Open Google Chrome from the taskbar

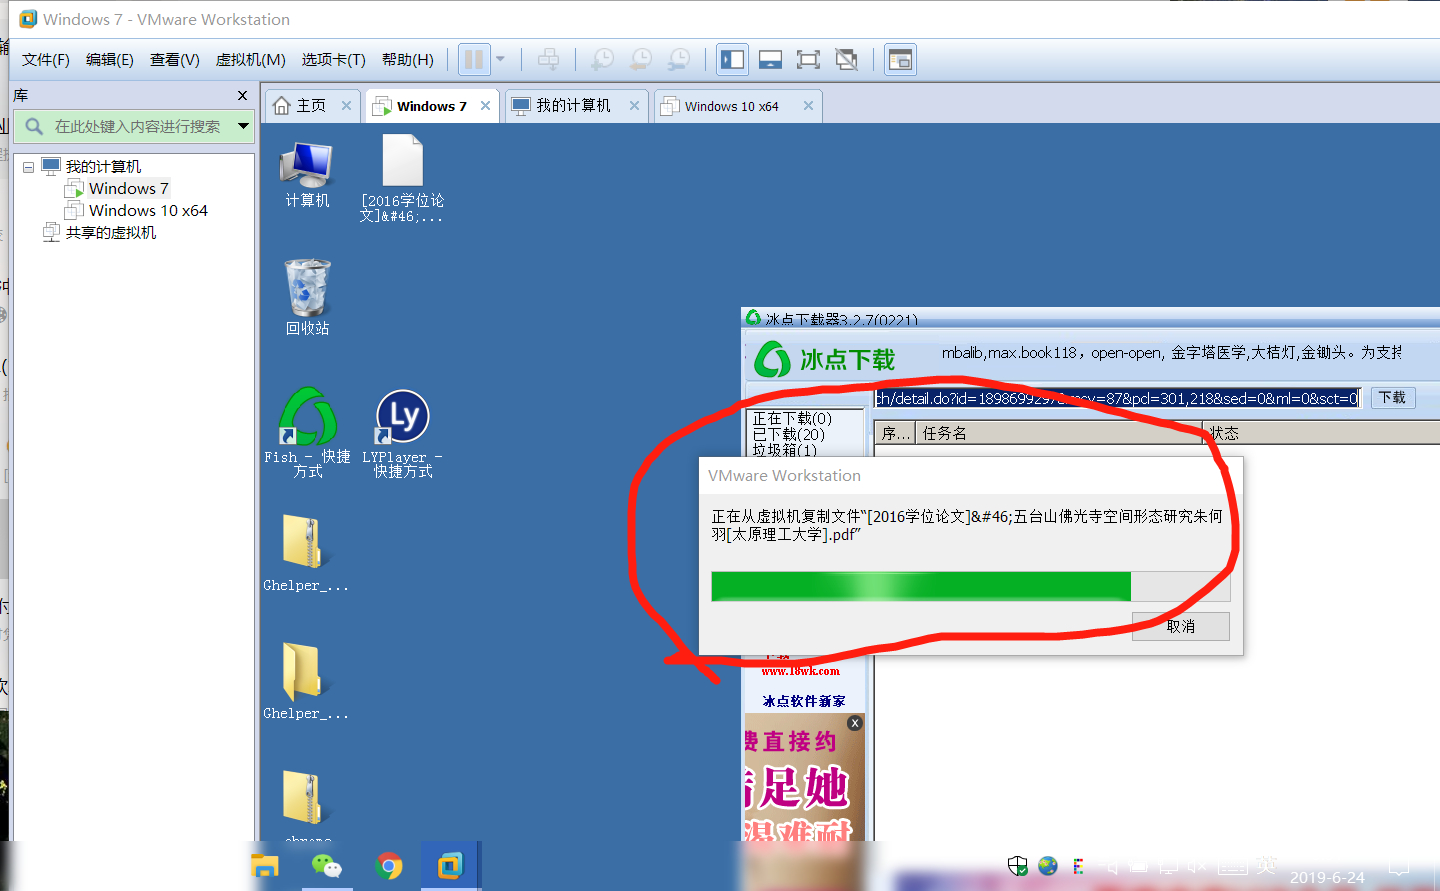[389, 866]
